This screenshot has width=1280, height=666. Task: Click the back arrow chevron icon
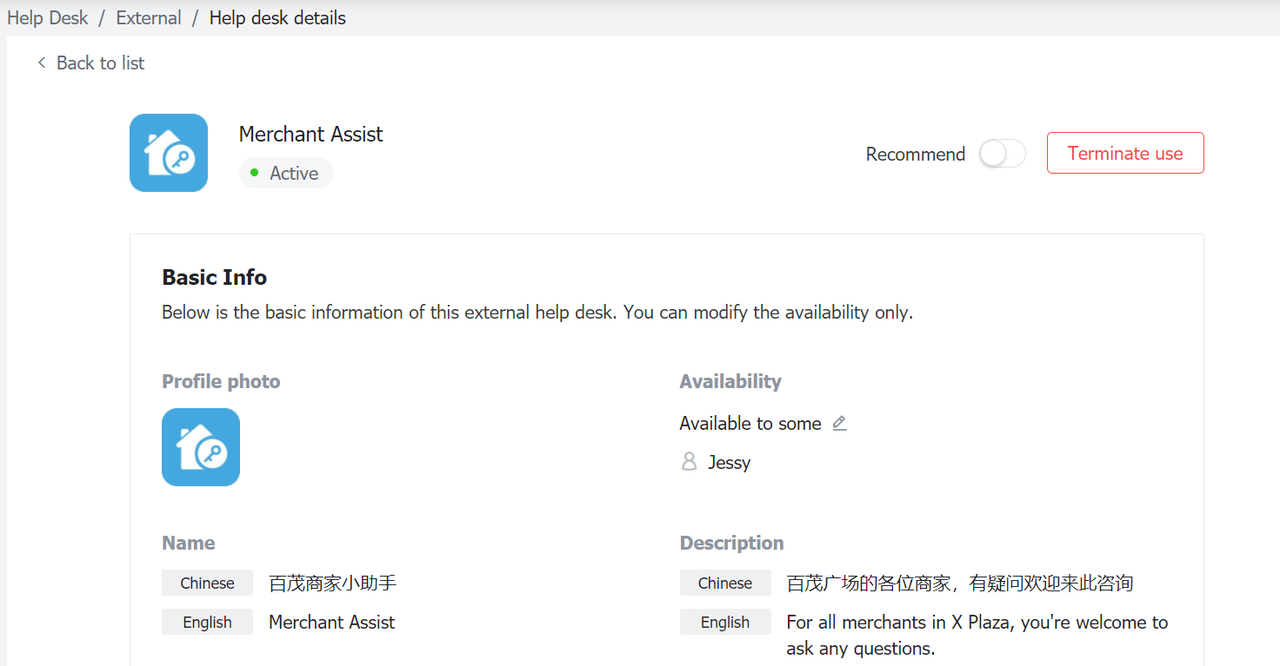(x=41, y=63)
